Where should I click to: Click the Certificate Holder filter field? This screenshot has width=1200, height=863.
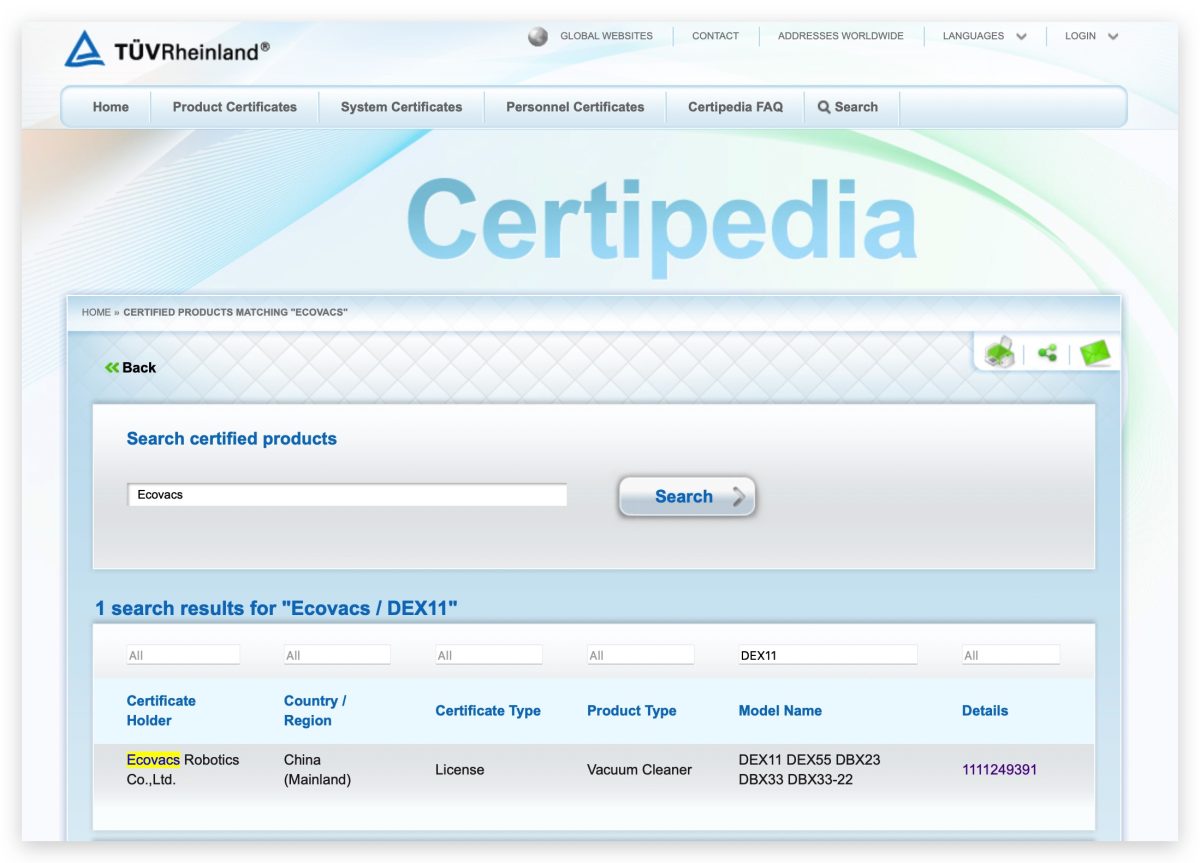183,655
